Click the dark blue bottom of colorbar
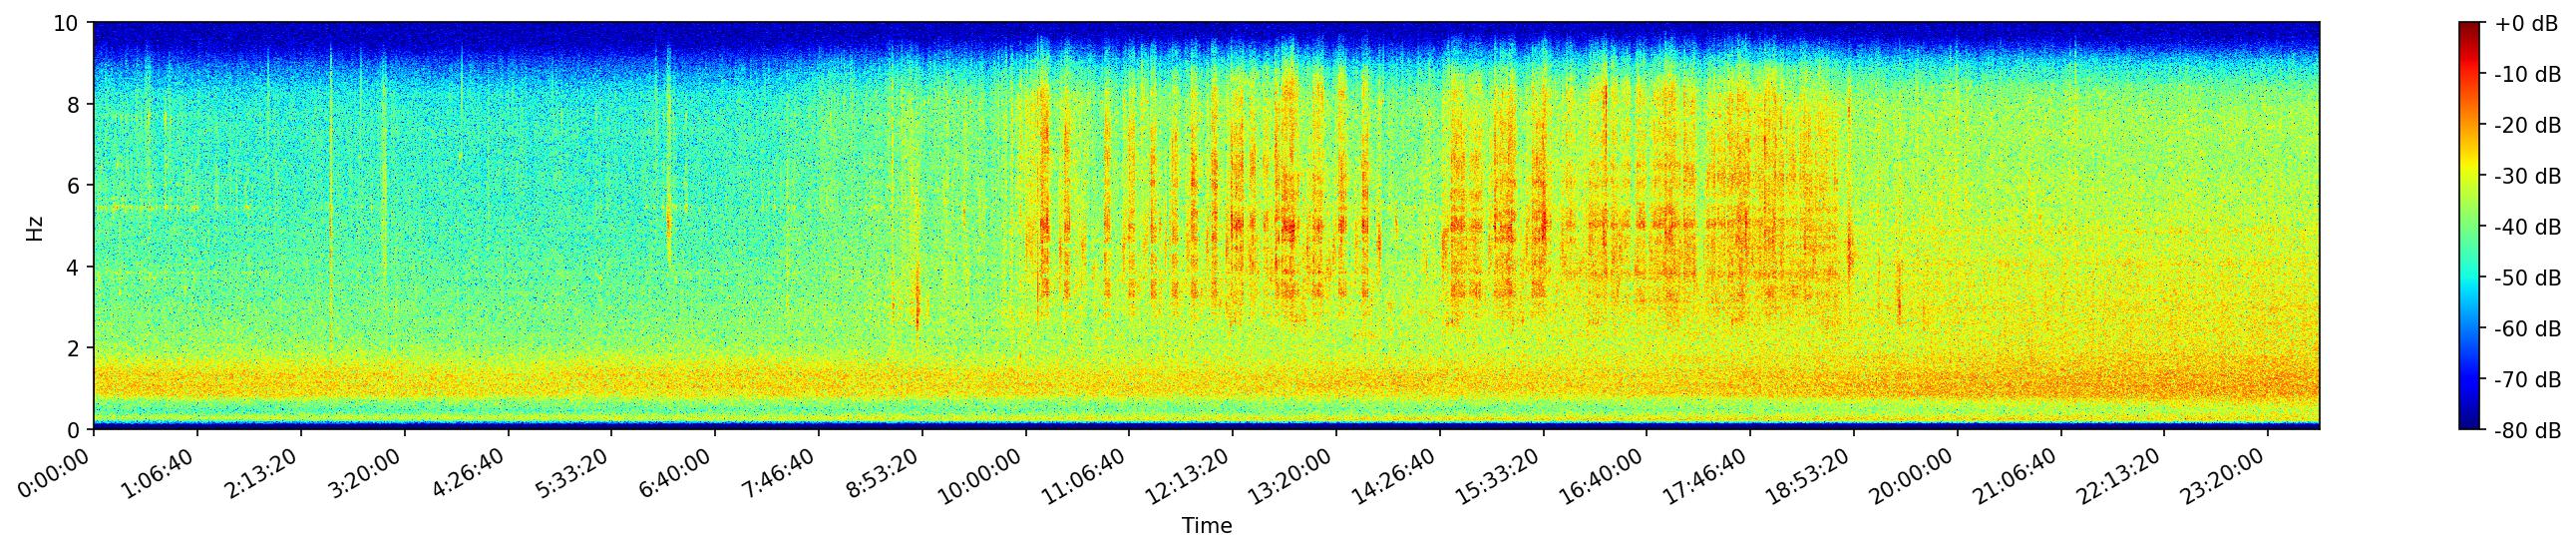Viewport: 2576px width, 551px height. (x=2470, y=424)
